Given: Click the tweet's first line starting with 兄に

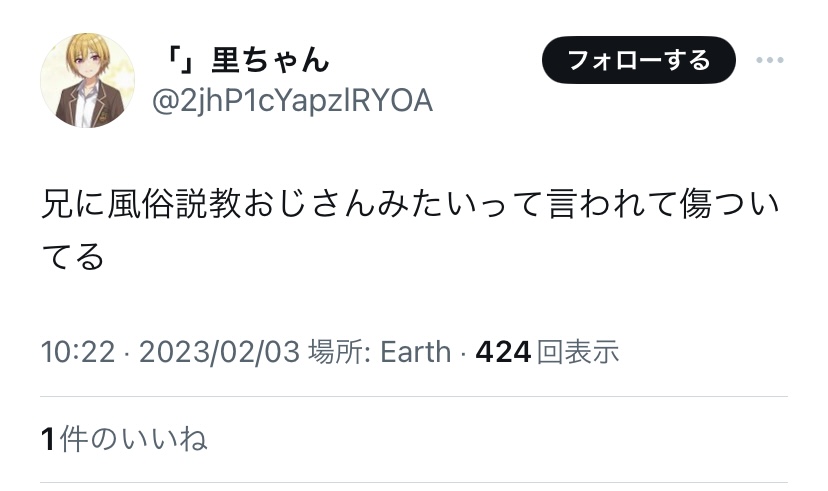Looking at the screenshot, I should [x=410, y=204].
